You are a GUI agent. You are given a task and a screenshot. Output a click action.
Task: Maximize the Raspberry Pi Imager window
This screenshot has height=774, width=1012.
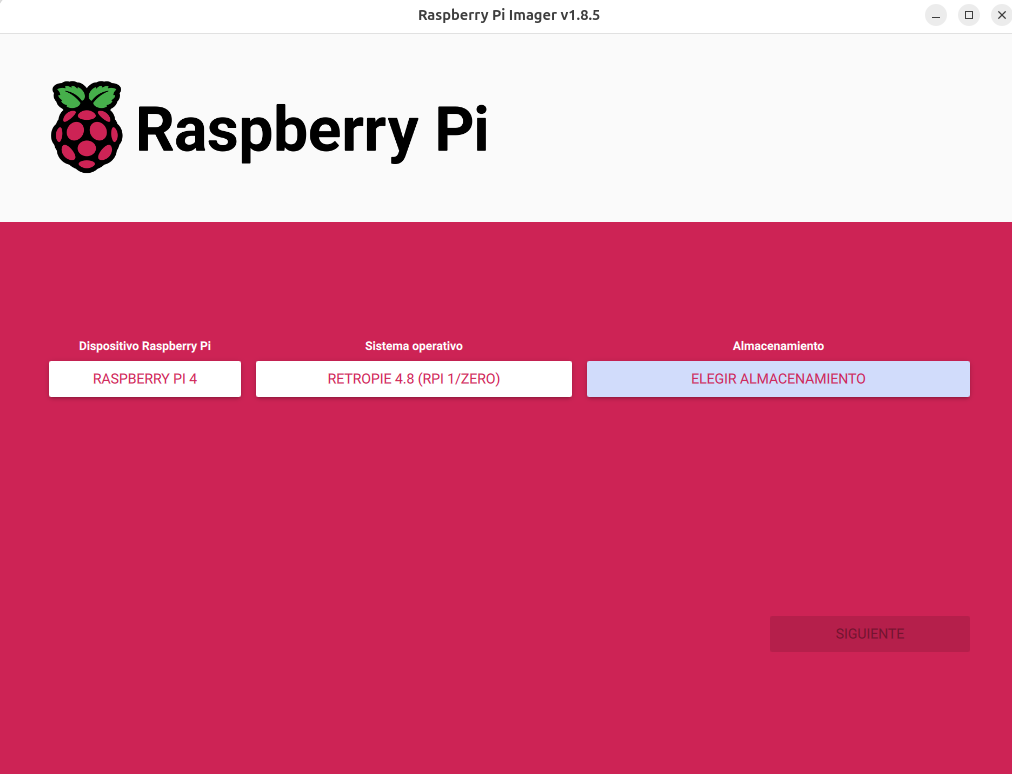click(x=969, y=15)
